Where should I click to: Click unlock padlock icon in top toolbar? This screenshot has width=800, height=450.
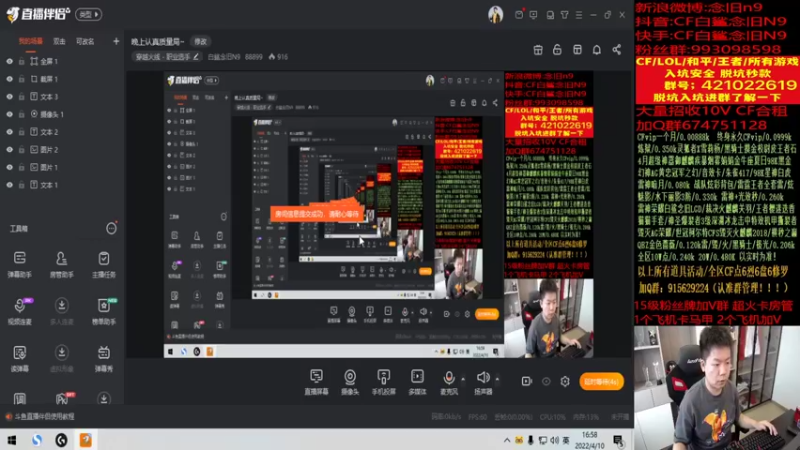[557, 49]
